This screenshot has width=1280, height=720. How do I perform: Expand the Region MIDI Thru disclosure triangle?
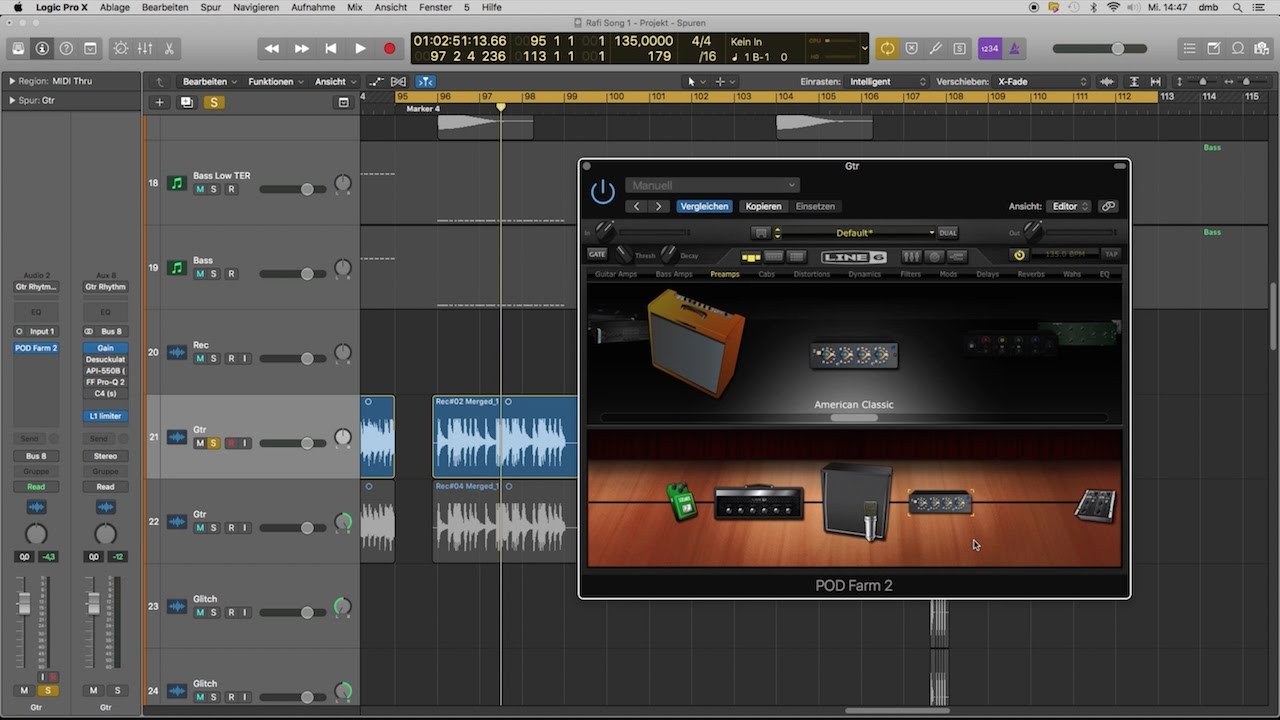pos(12,81)
